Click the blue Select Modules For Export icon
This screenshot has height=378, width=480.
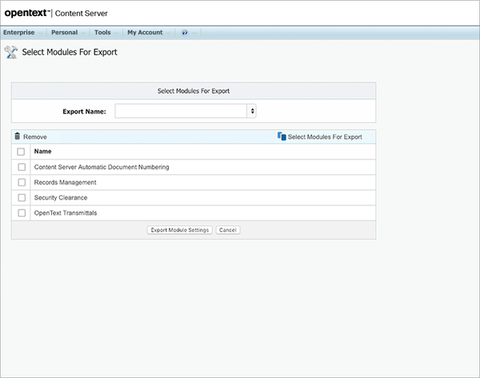point(282,136)
